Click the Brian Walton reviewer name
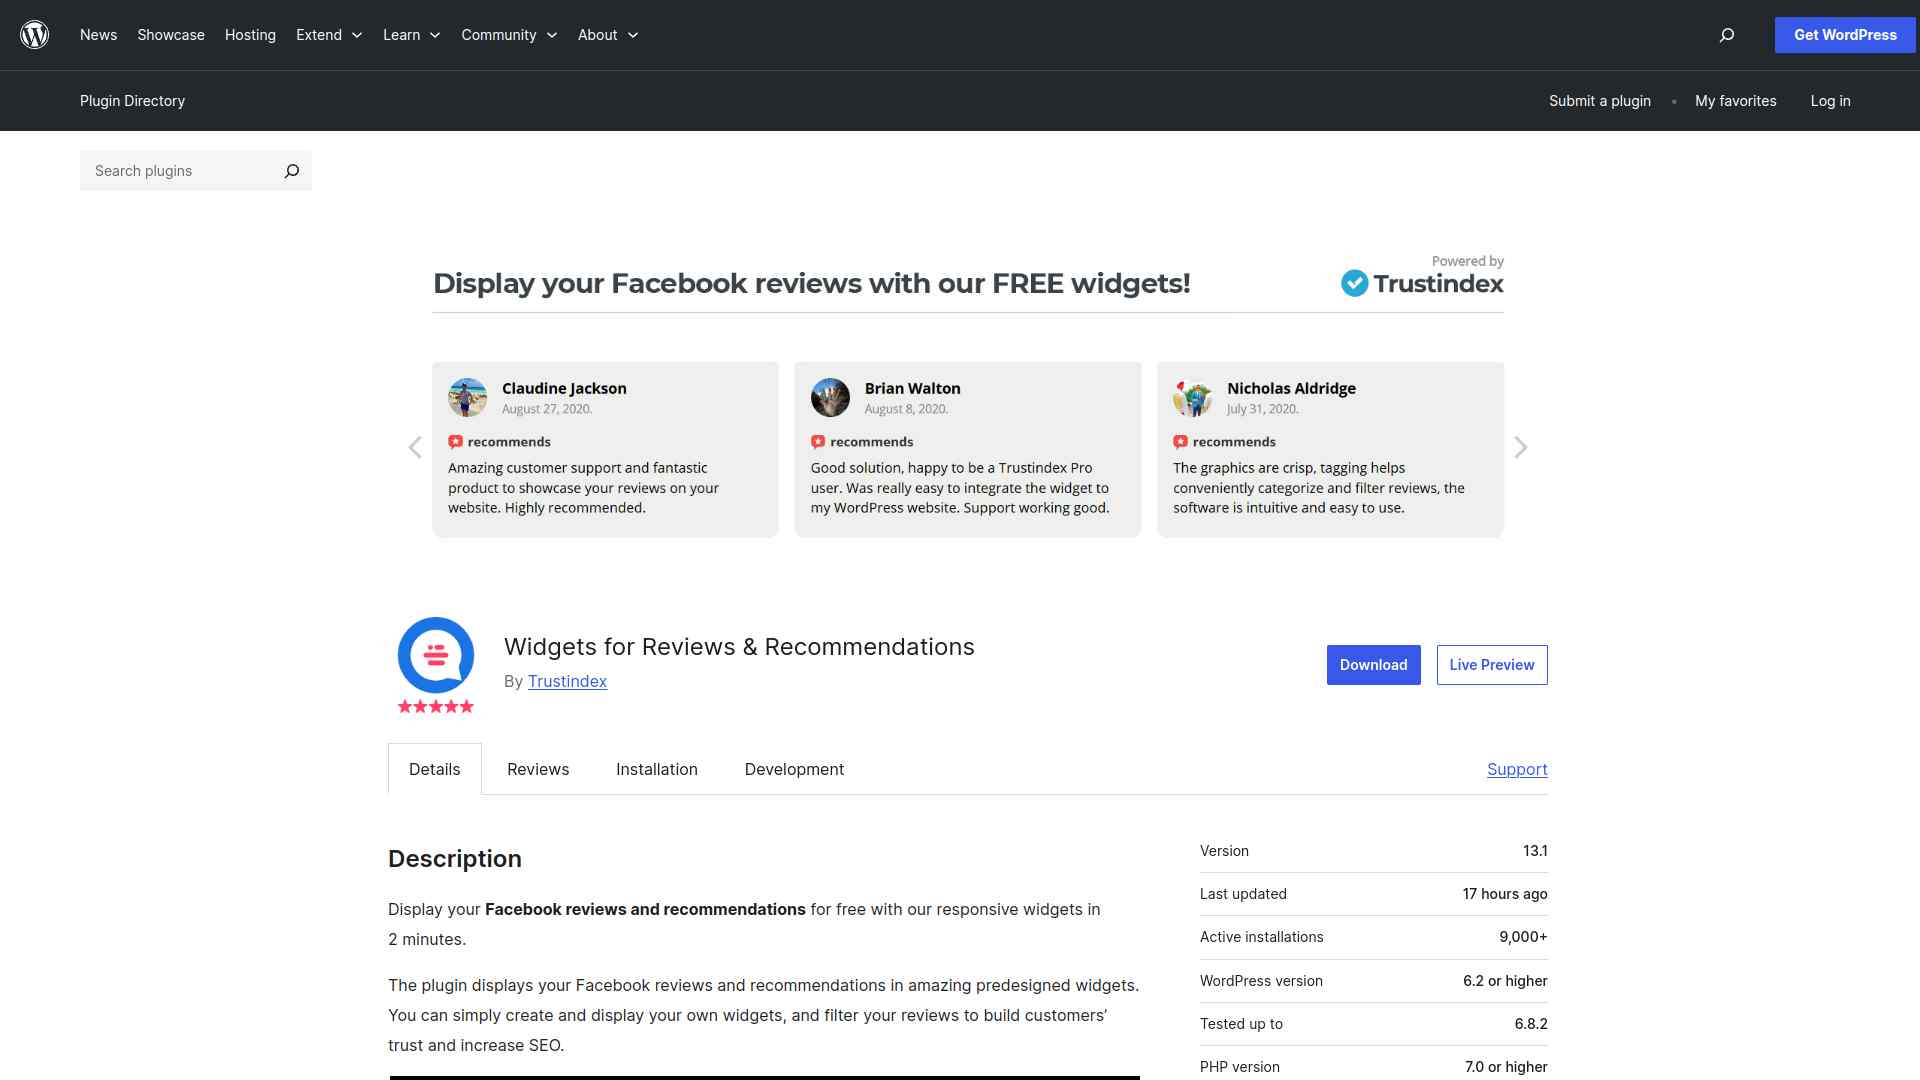The image size is (1920, 1080). click(912, 388)
